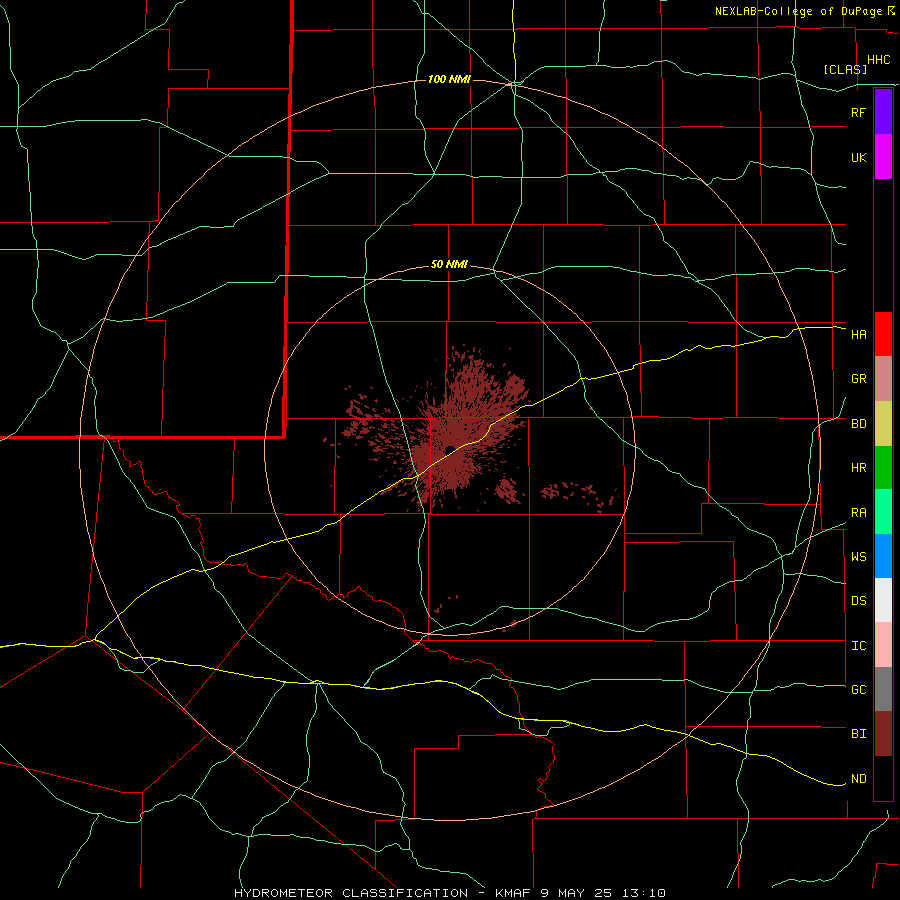Image resolution: width=900 pixels, height=900 pixels.
Task: Click the WS blue legend swatch
Action: (x=883, y=556)
